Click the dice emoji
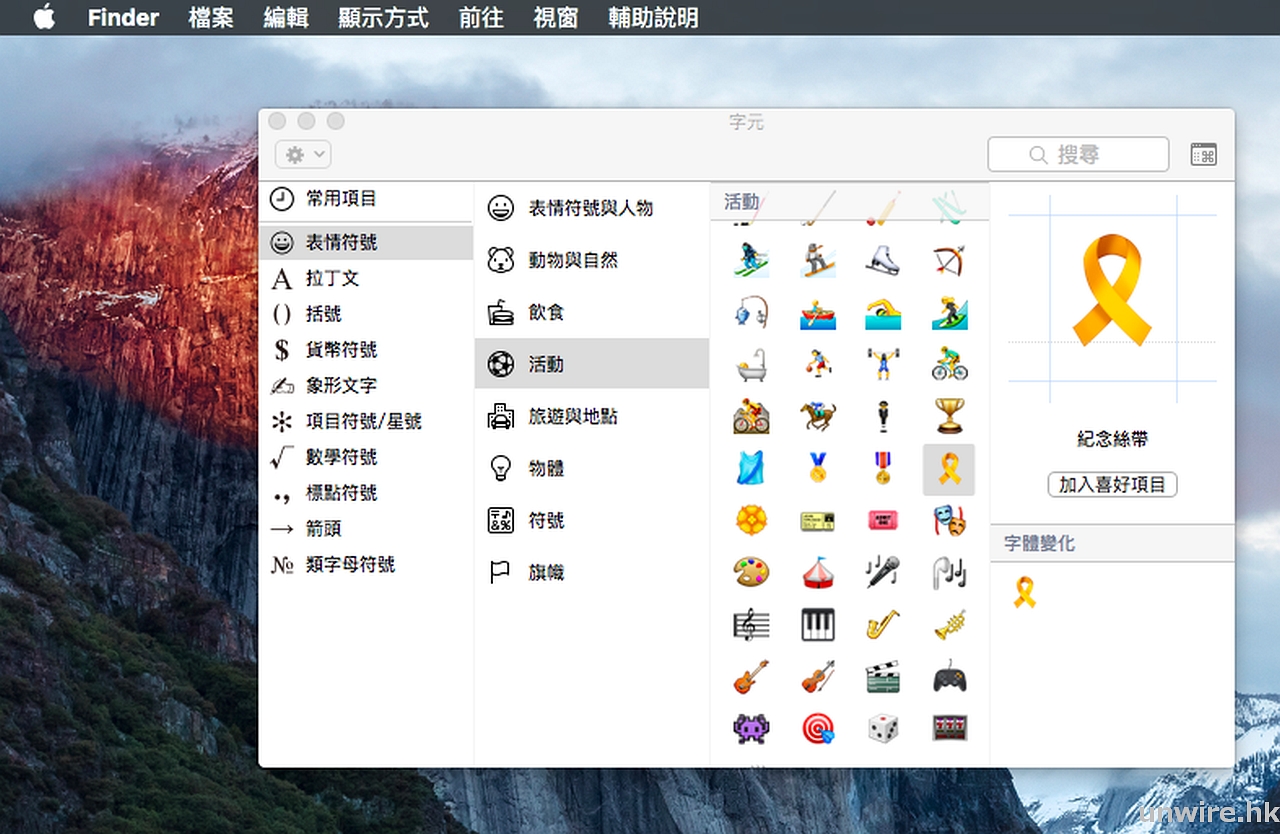Image resolution: width=1280 pixels, height=834 pixels. click(882, 728)
